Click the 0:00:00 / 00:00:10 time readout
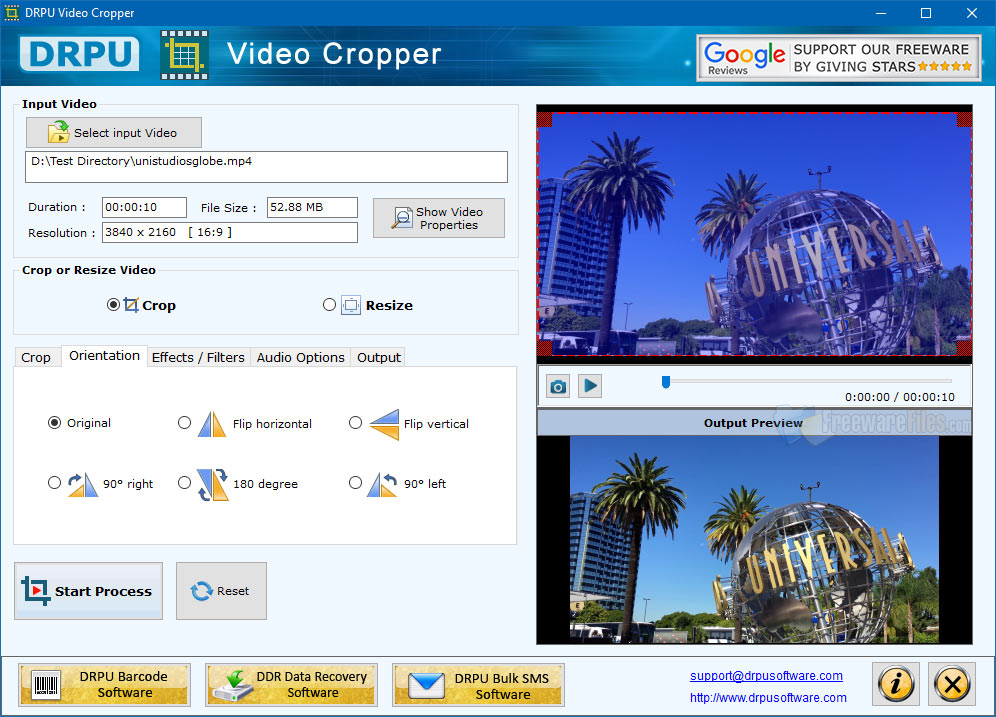The image size is (996, 717). 899,397
